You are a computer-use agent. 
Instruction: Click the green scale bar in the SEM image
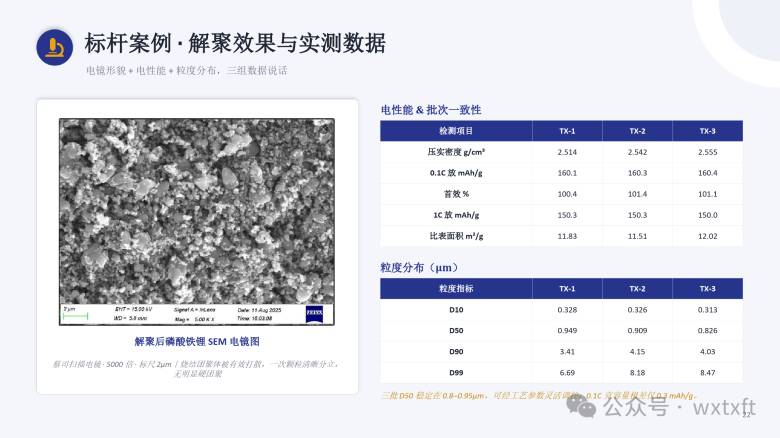(76, 316)
